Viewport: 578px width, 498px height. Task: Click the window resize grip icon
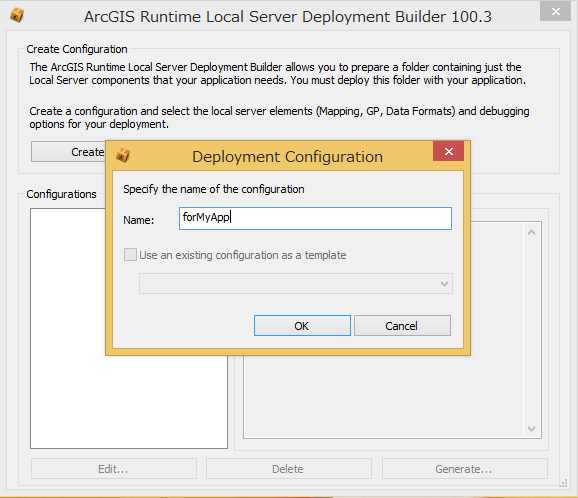click(x=563, y=483)
